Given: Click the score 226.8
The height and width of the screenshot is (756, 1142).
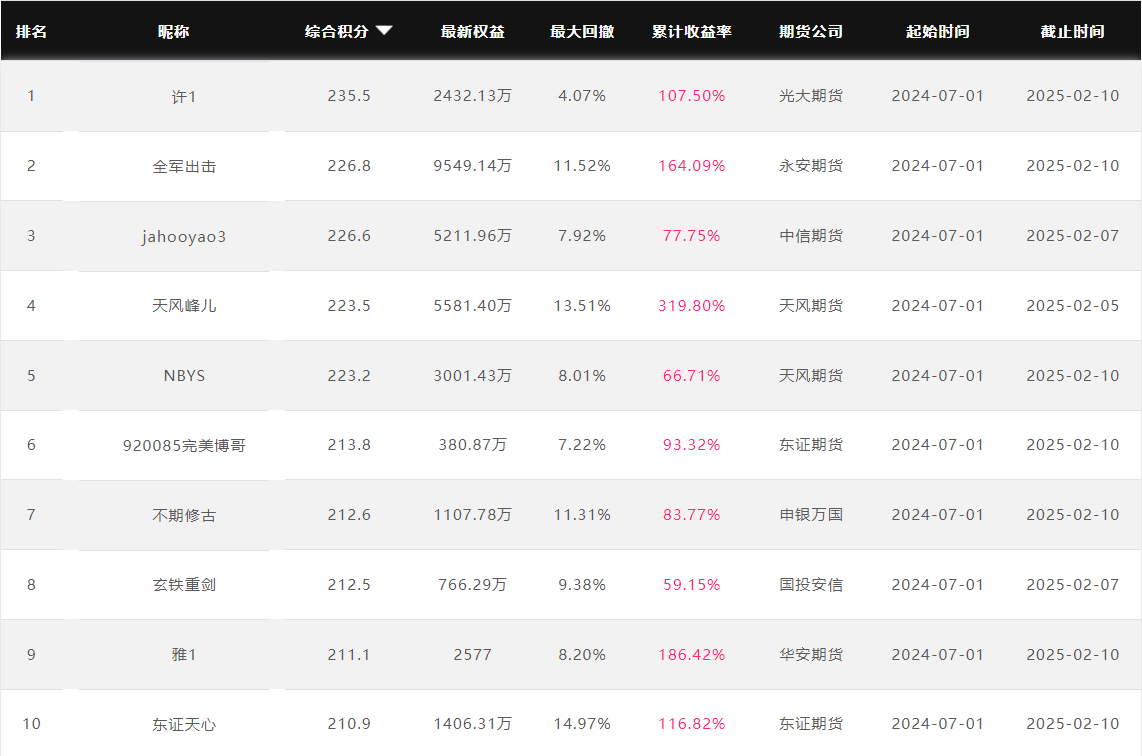Looking at the screenshot, I should click(349, 166).
